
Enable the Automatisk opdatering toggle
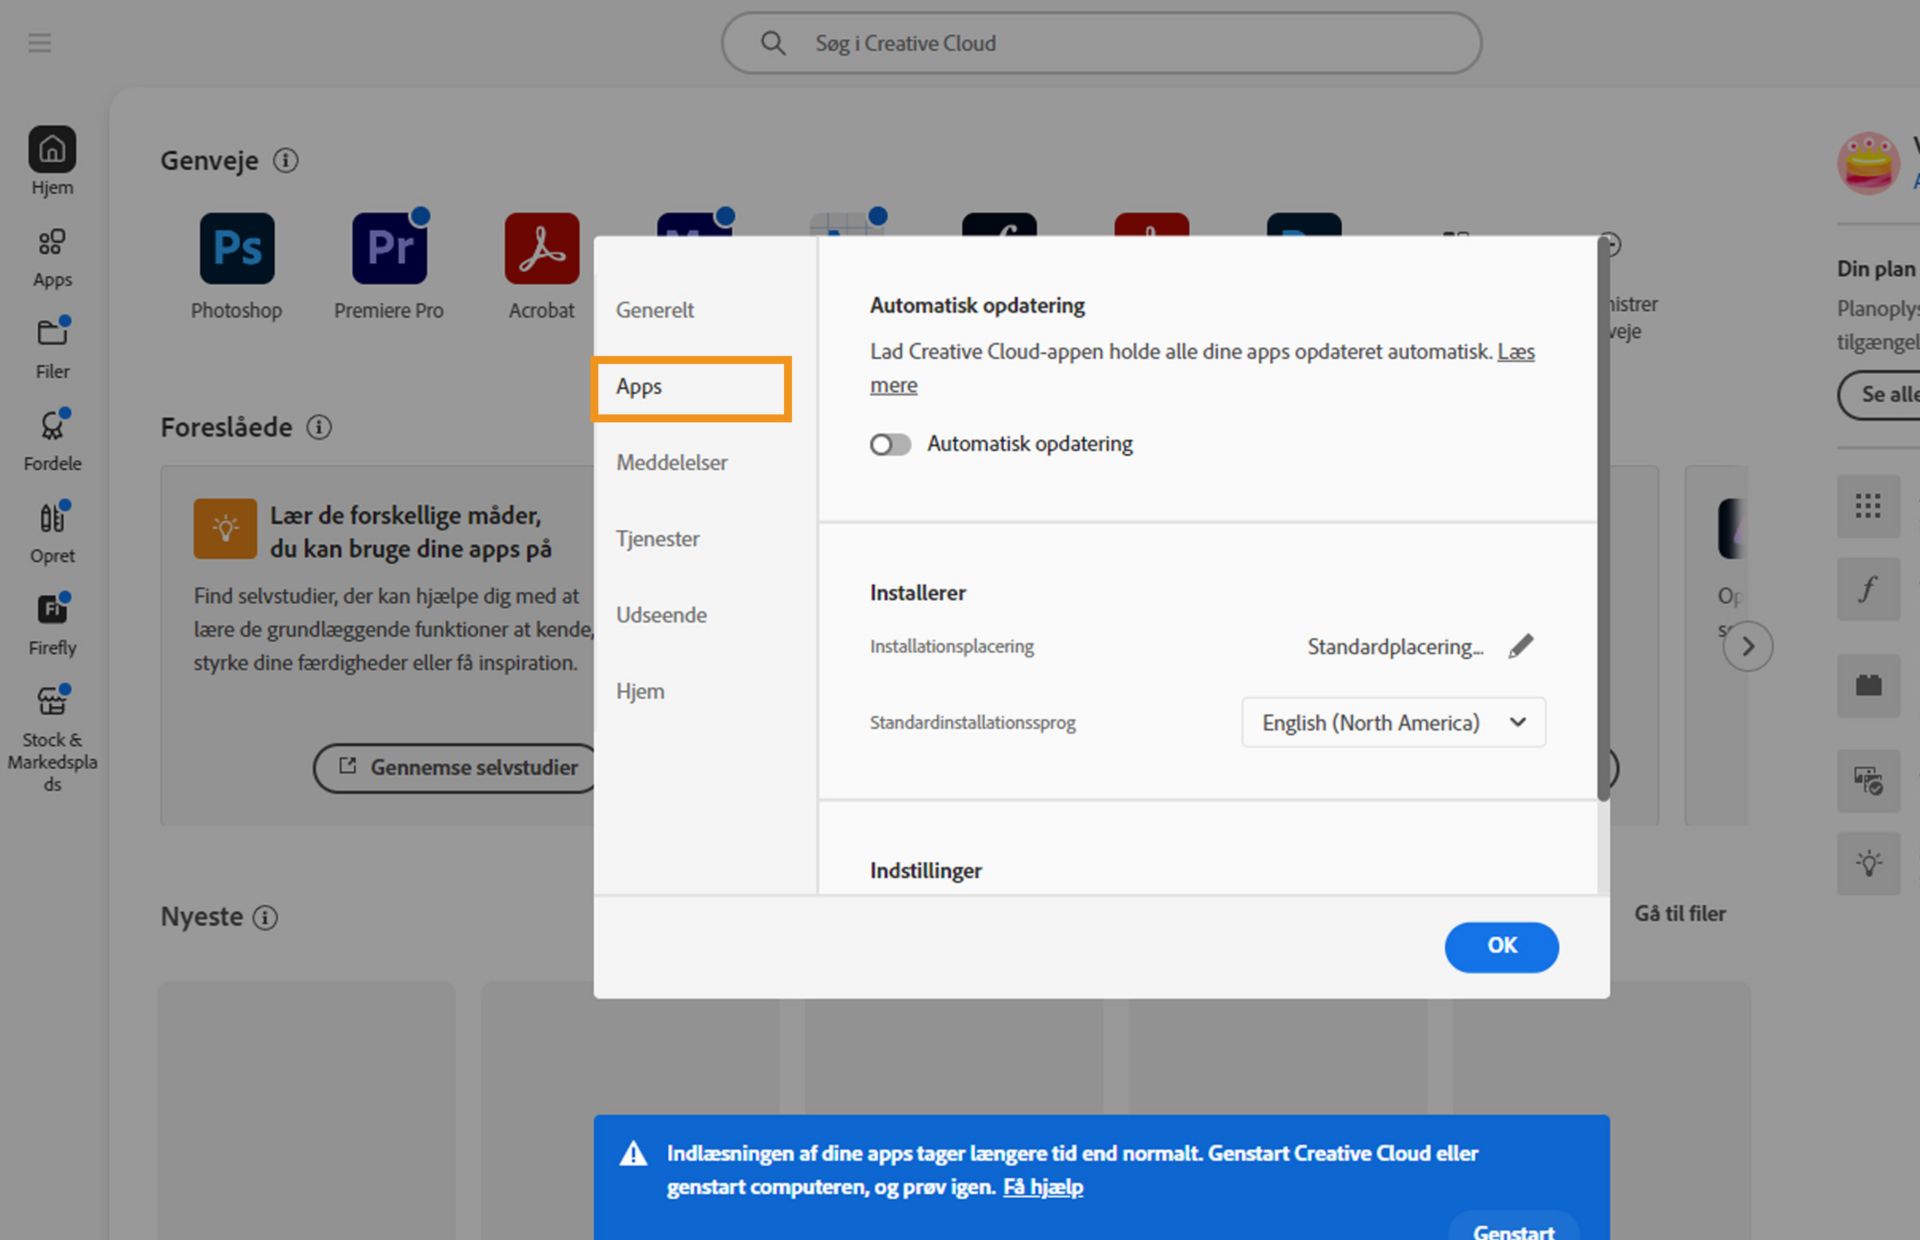pos(889,444)
